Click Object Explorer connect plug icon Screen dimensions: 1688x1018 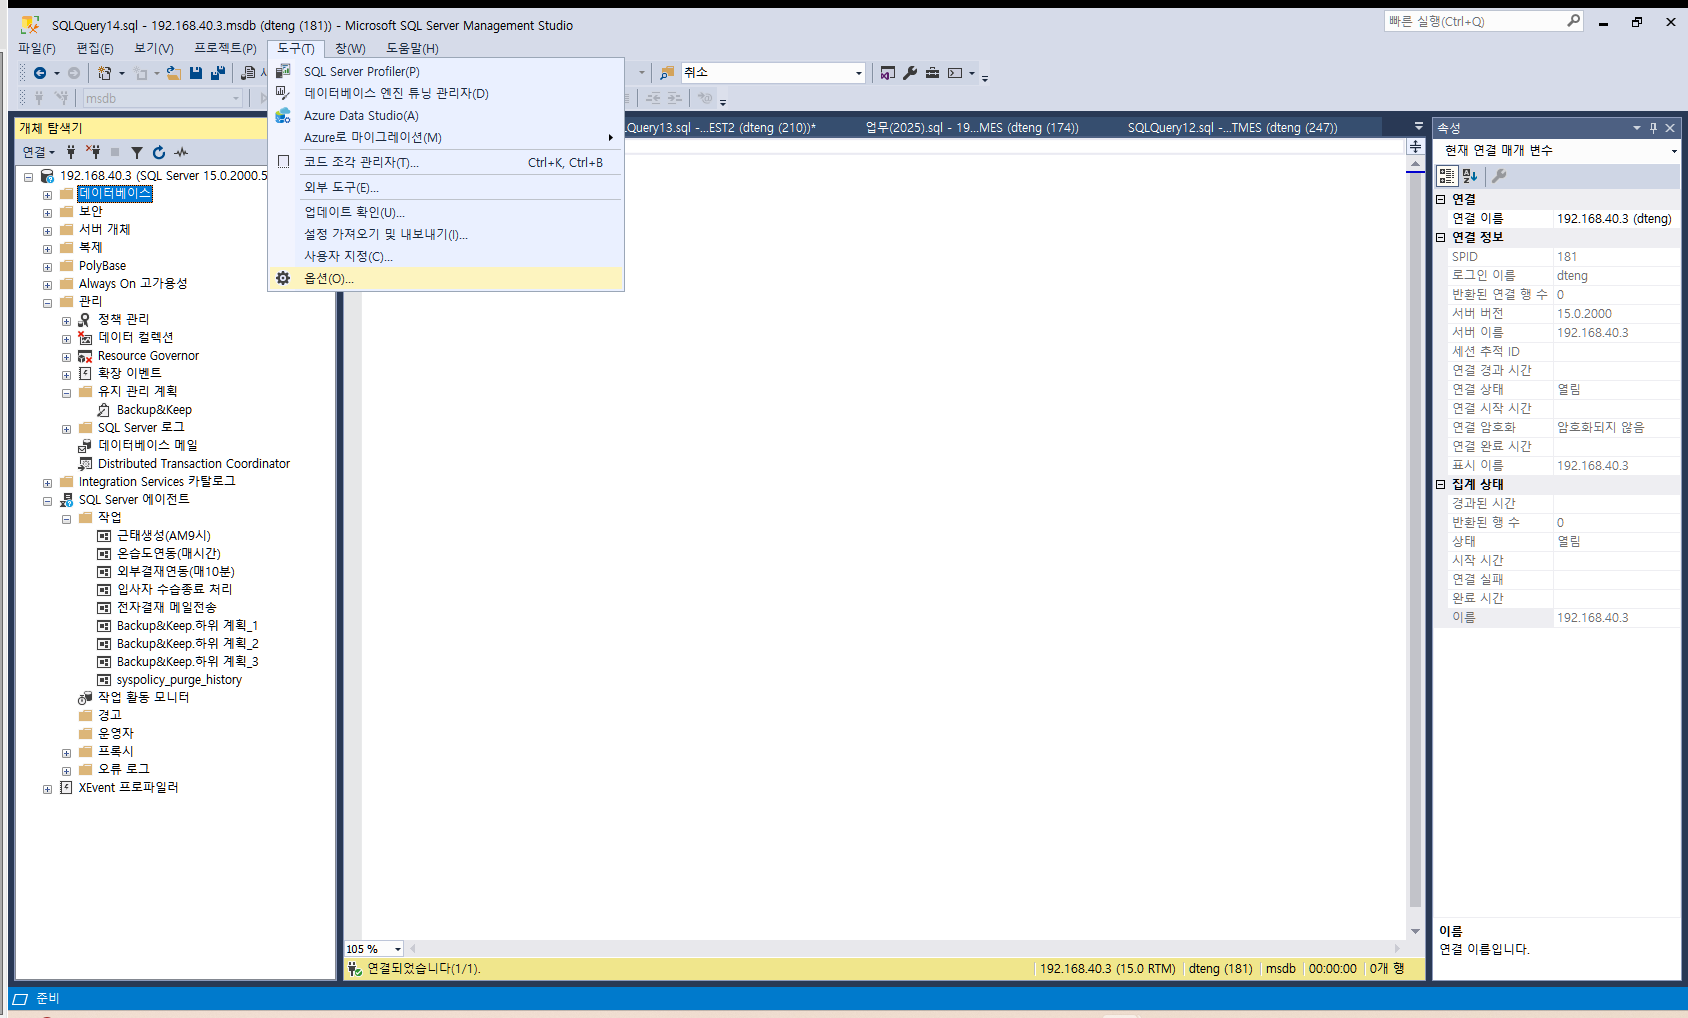click(71, 152)
